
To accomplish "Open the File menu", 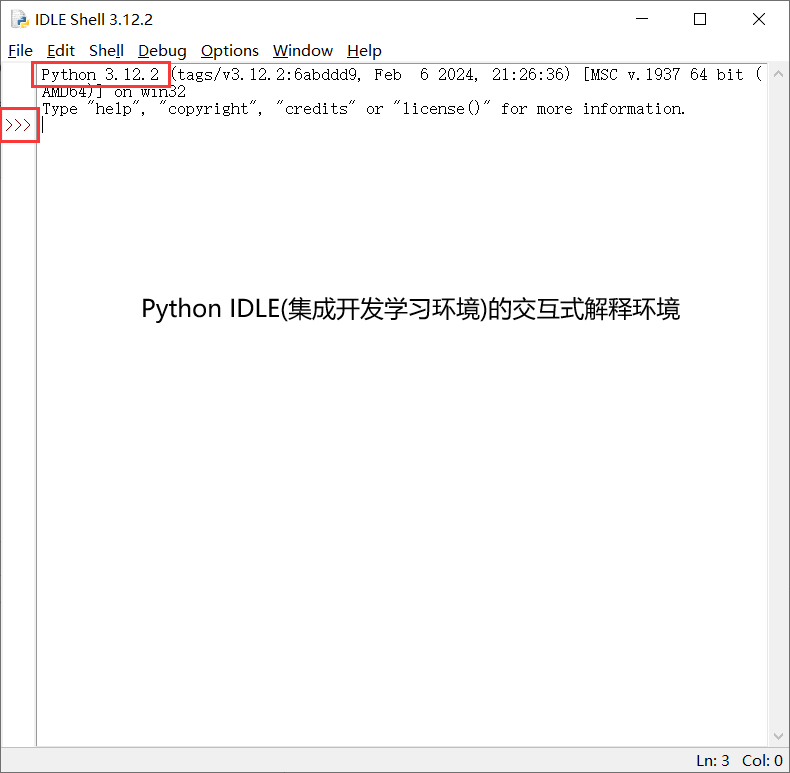I will click(x=20, y=51).
